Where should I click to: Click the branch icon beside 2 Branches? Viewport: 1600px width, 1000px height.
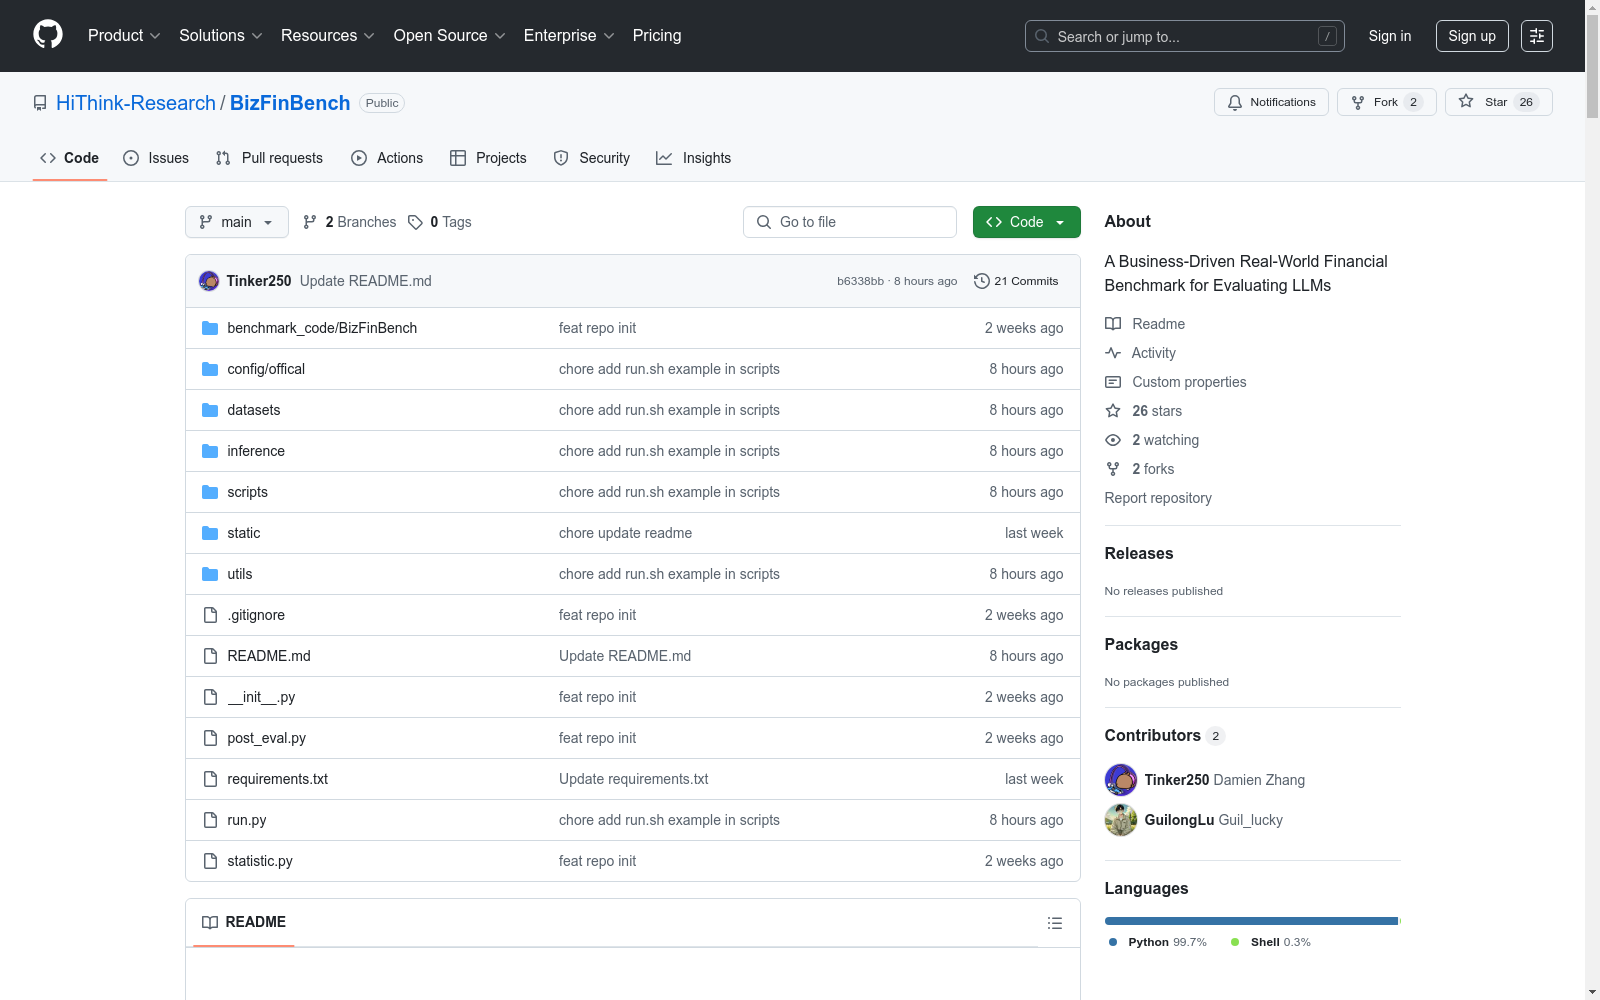click(x=310, y=222)
